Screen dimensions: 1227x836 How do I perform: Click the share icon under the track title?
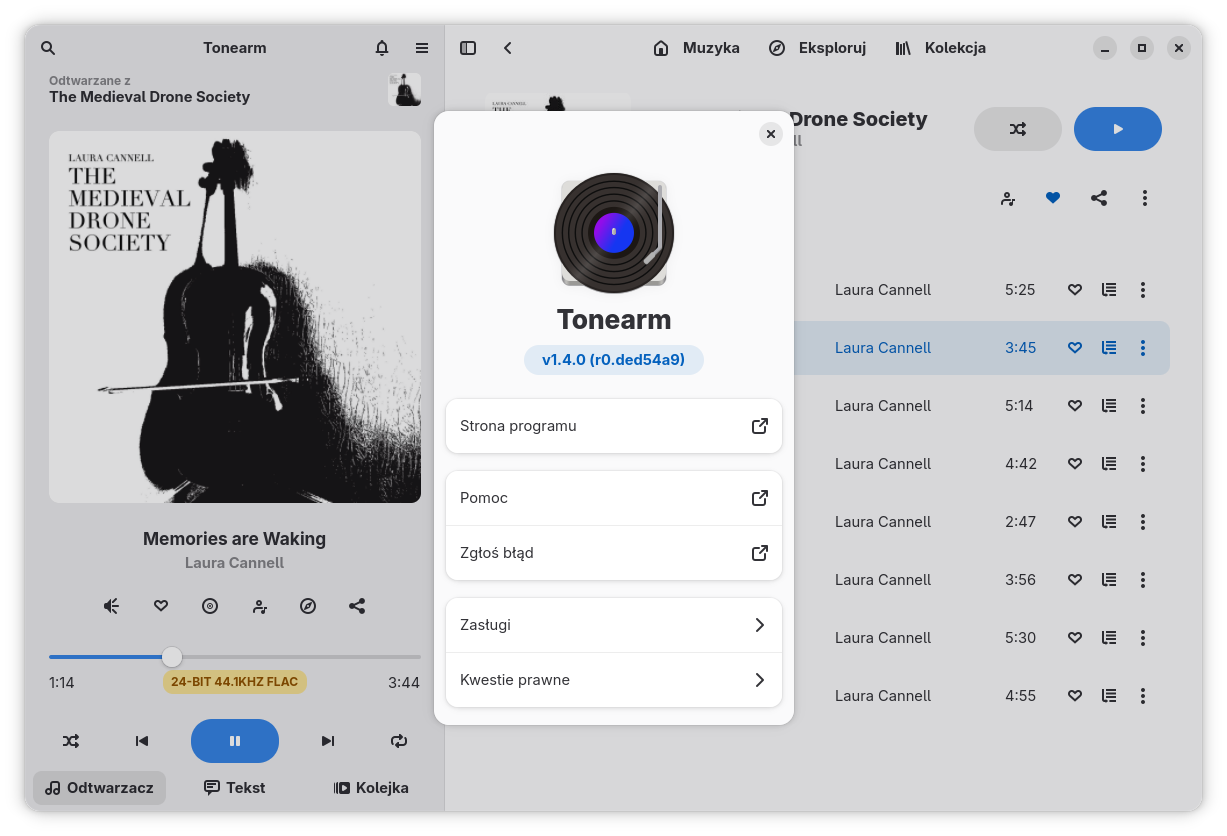tap(357, 606)
